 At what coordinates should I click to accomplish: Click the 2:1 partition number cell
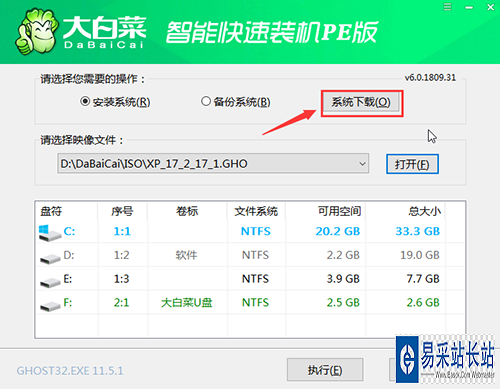pyautogui.click(x=122, y=303)
